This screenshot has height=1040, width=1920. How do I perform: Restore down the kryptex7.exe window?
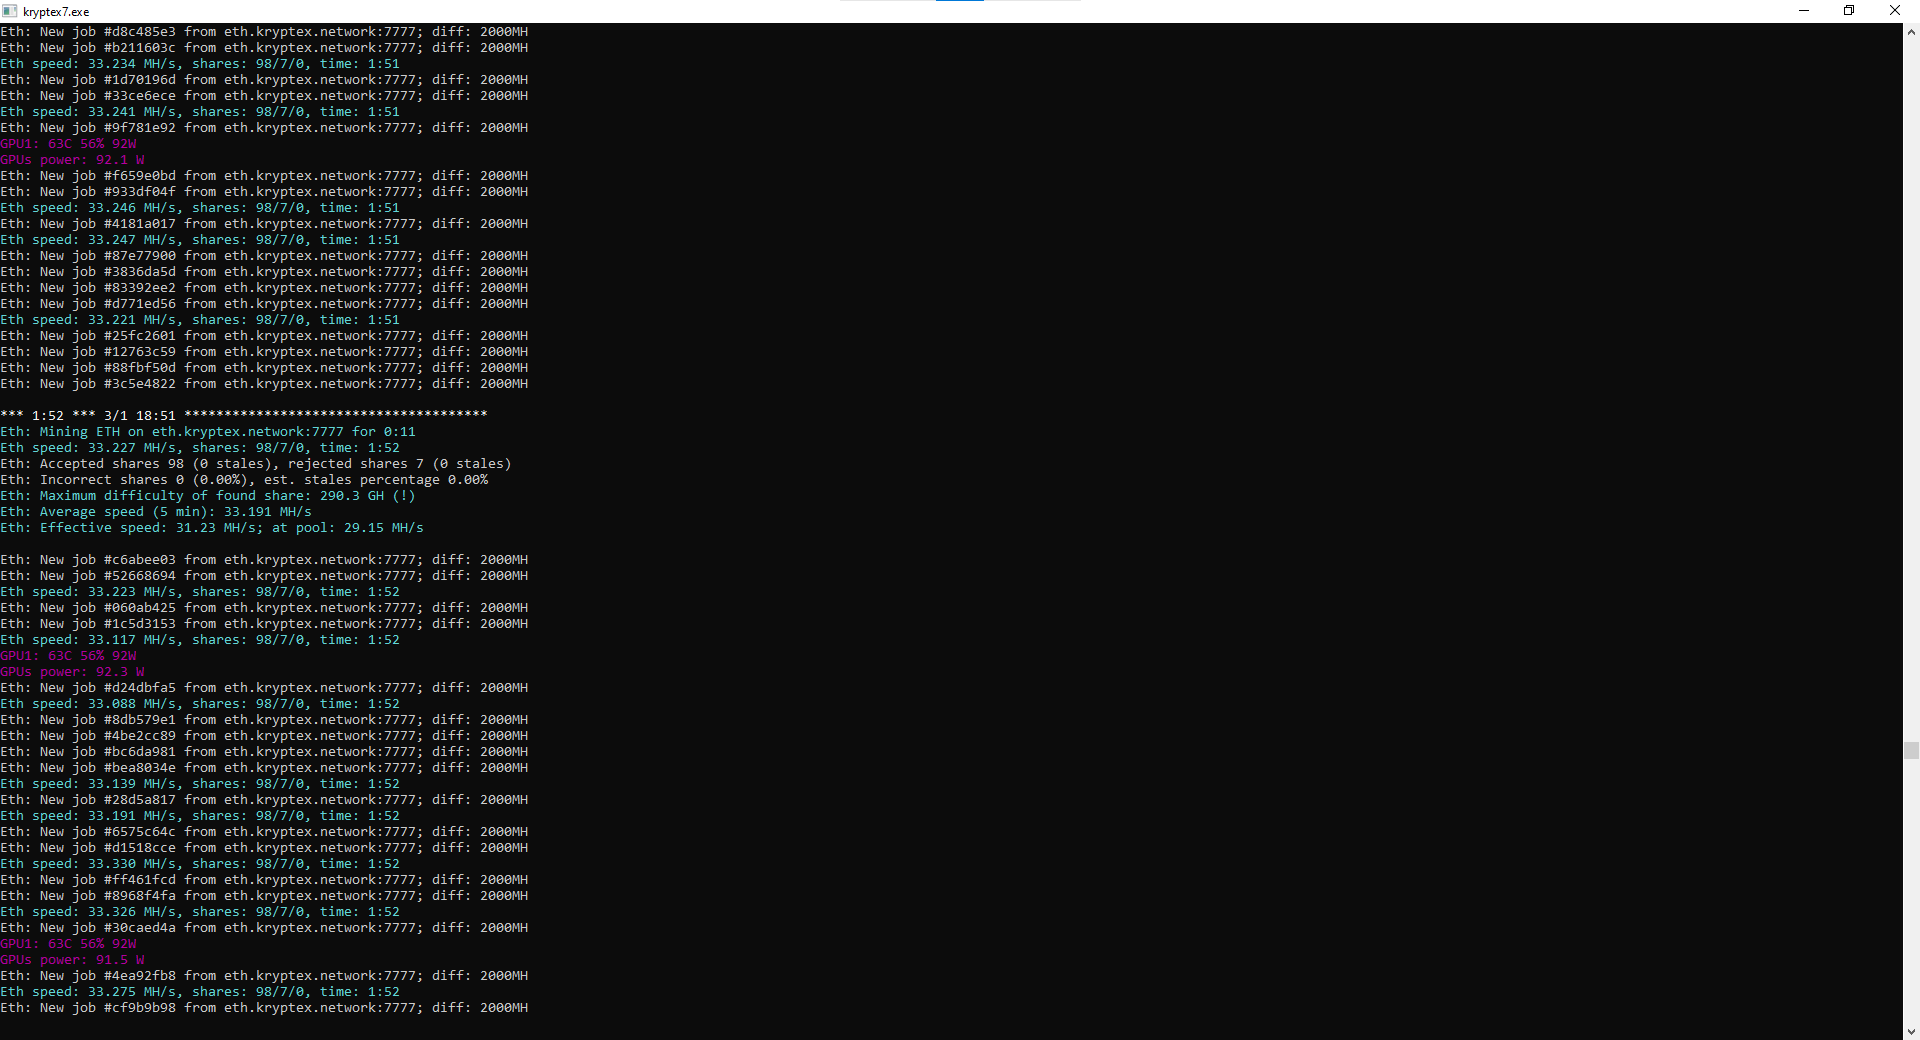(1849, 11)
